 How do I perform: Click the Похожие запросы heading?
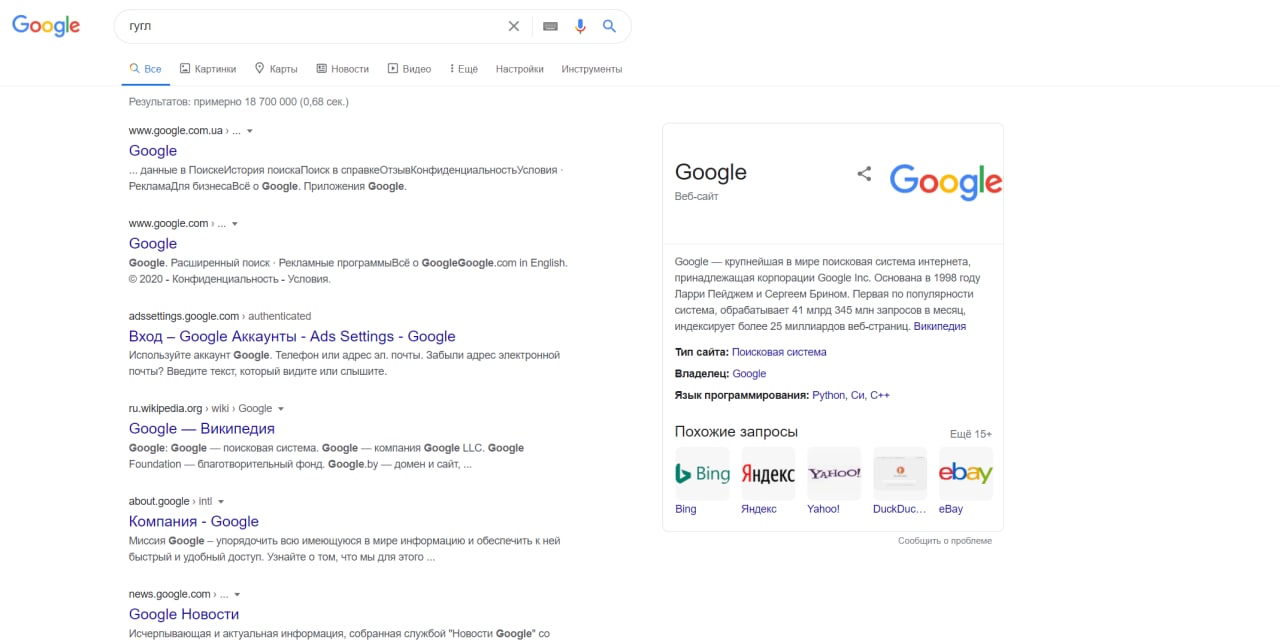(736, 432)
